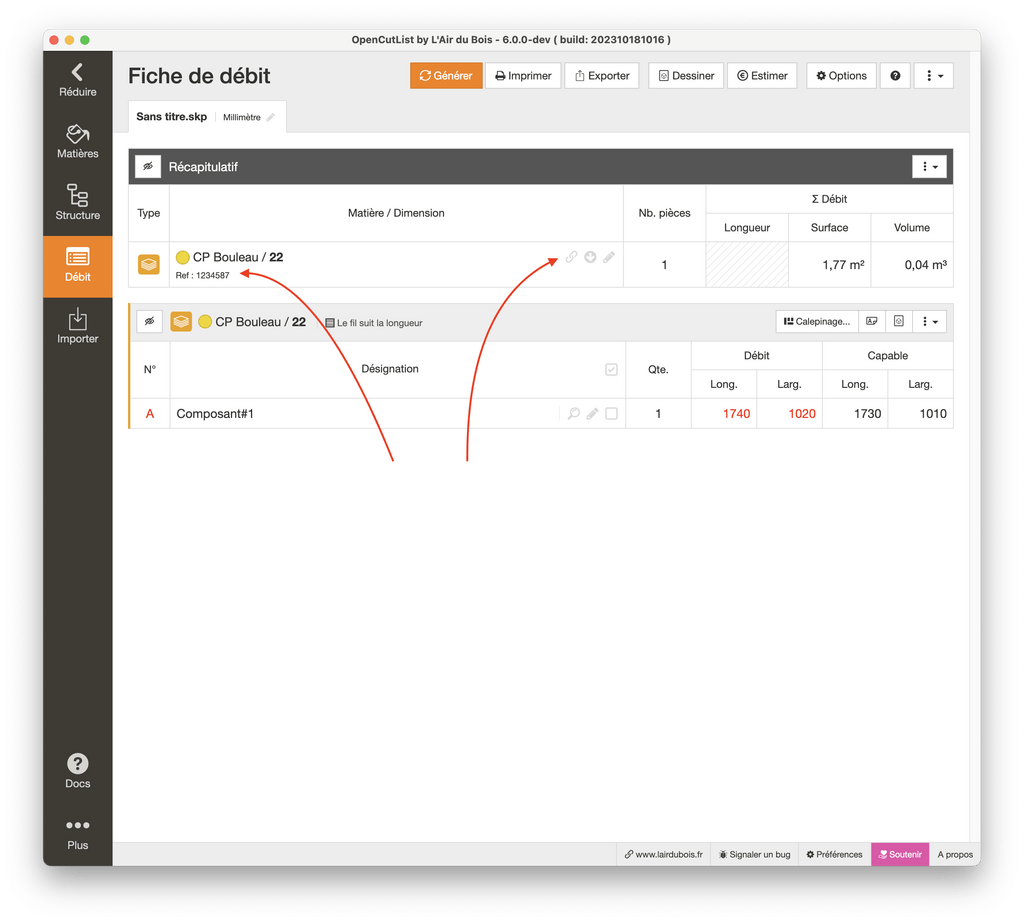Check the Composant#1 row checkbox
1024x923 pixels.
click(x=611, y=413)
